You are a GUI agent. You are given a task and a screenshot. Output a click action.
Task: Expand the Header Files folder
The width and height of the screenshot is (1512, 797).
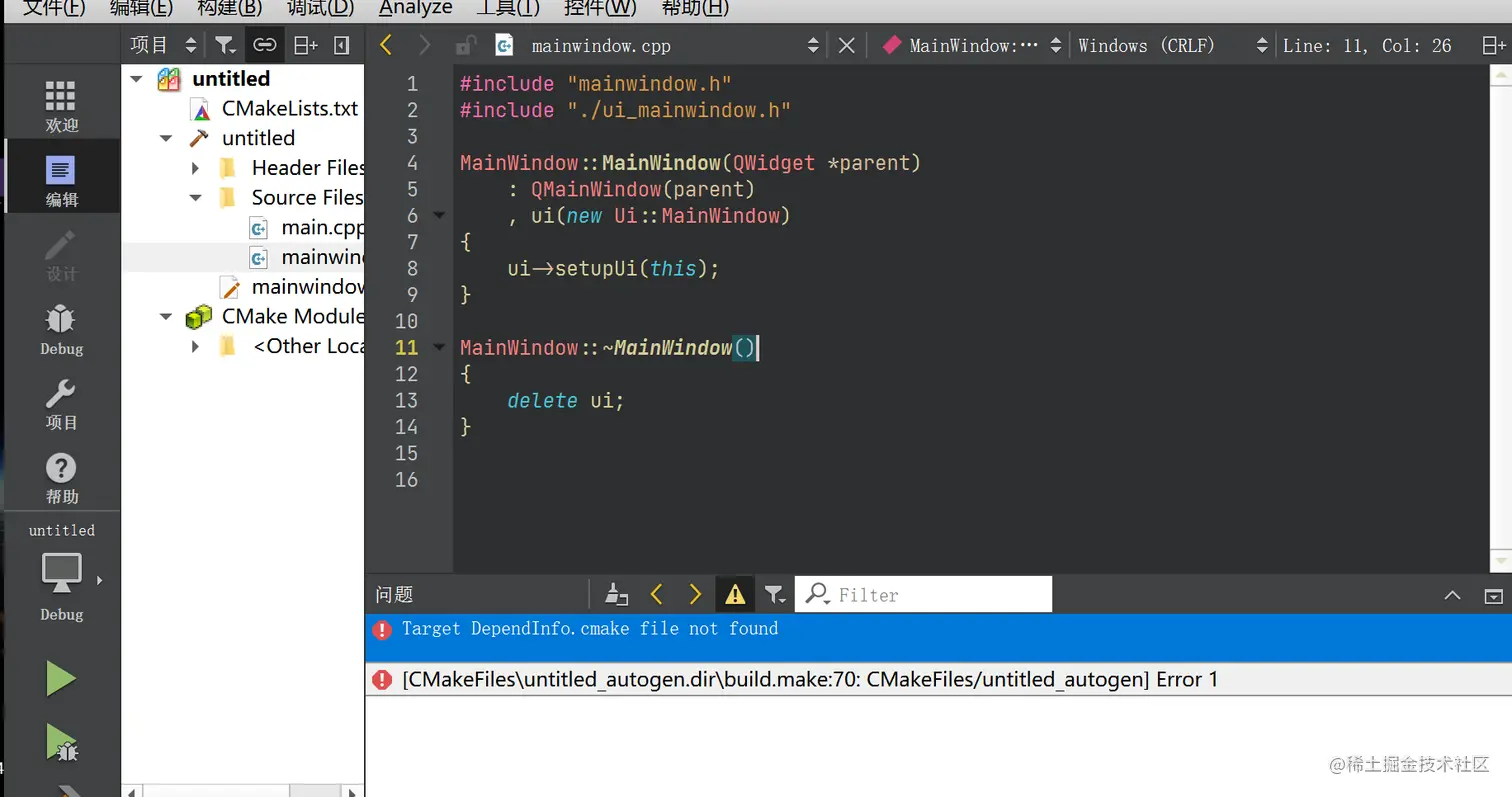196,168
